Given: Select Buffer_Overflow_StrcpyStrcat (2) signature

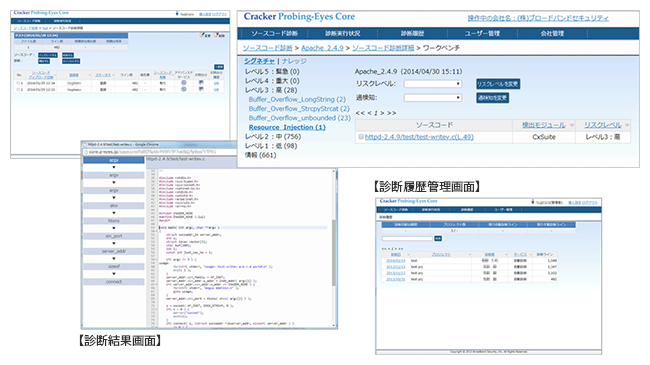Looking at the screenshot, I should 299,109.
